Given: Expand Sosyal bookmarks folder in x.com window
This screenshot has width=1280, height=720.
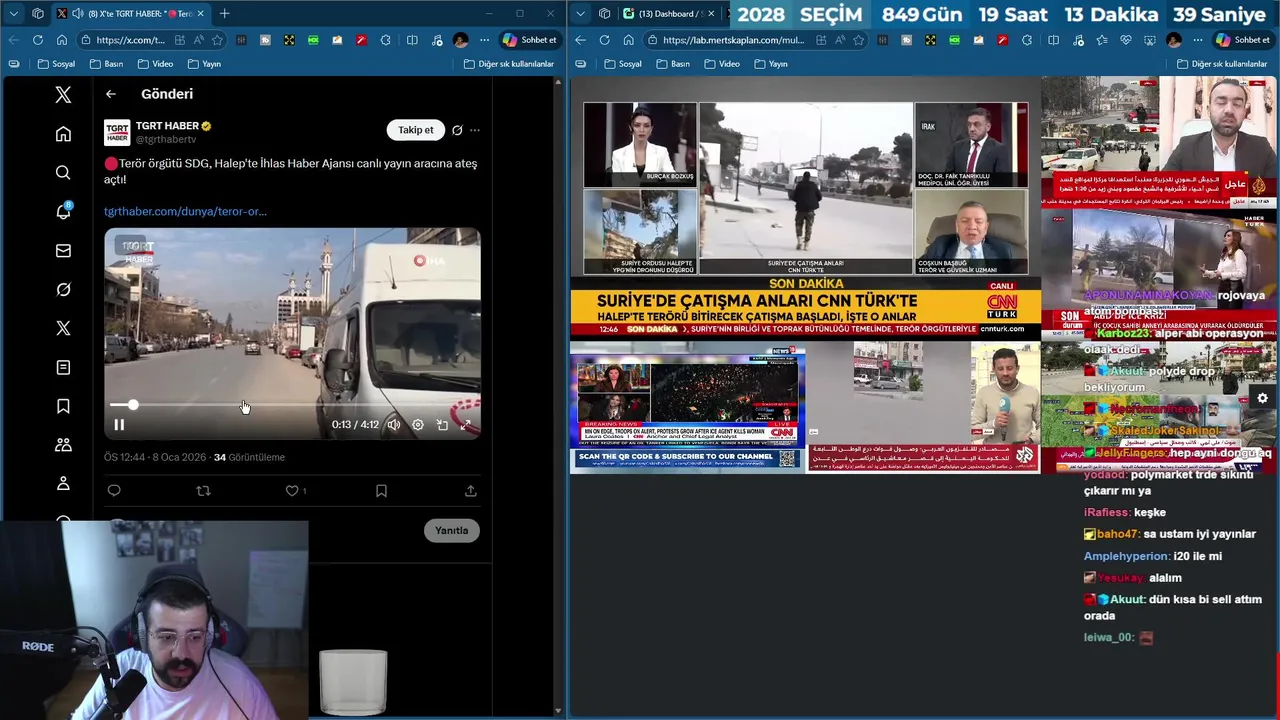Looking at the screenshot, I should (x=56, y=64).
